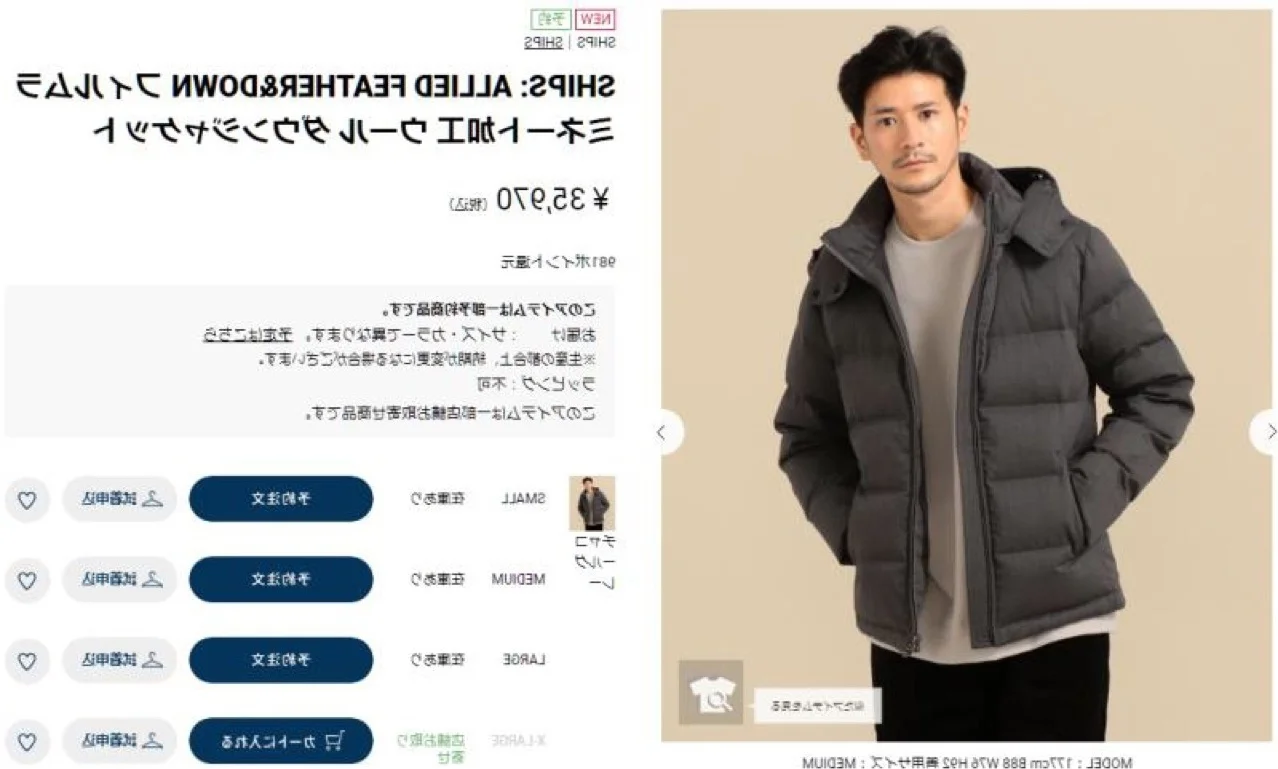Favorite the SMALL size with heart icon
The image size is (1278, 769).
coord(27,499)
